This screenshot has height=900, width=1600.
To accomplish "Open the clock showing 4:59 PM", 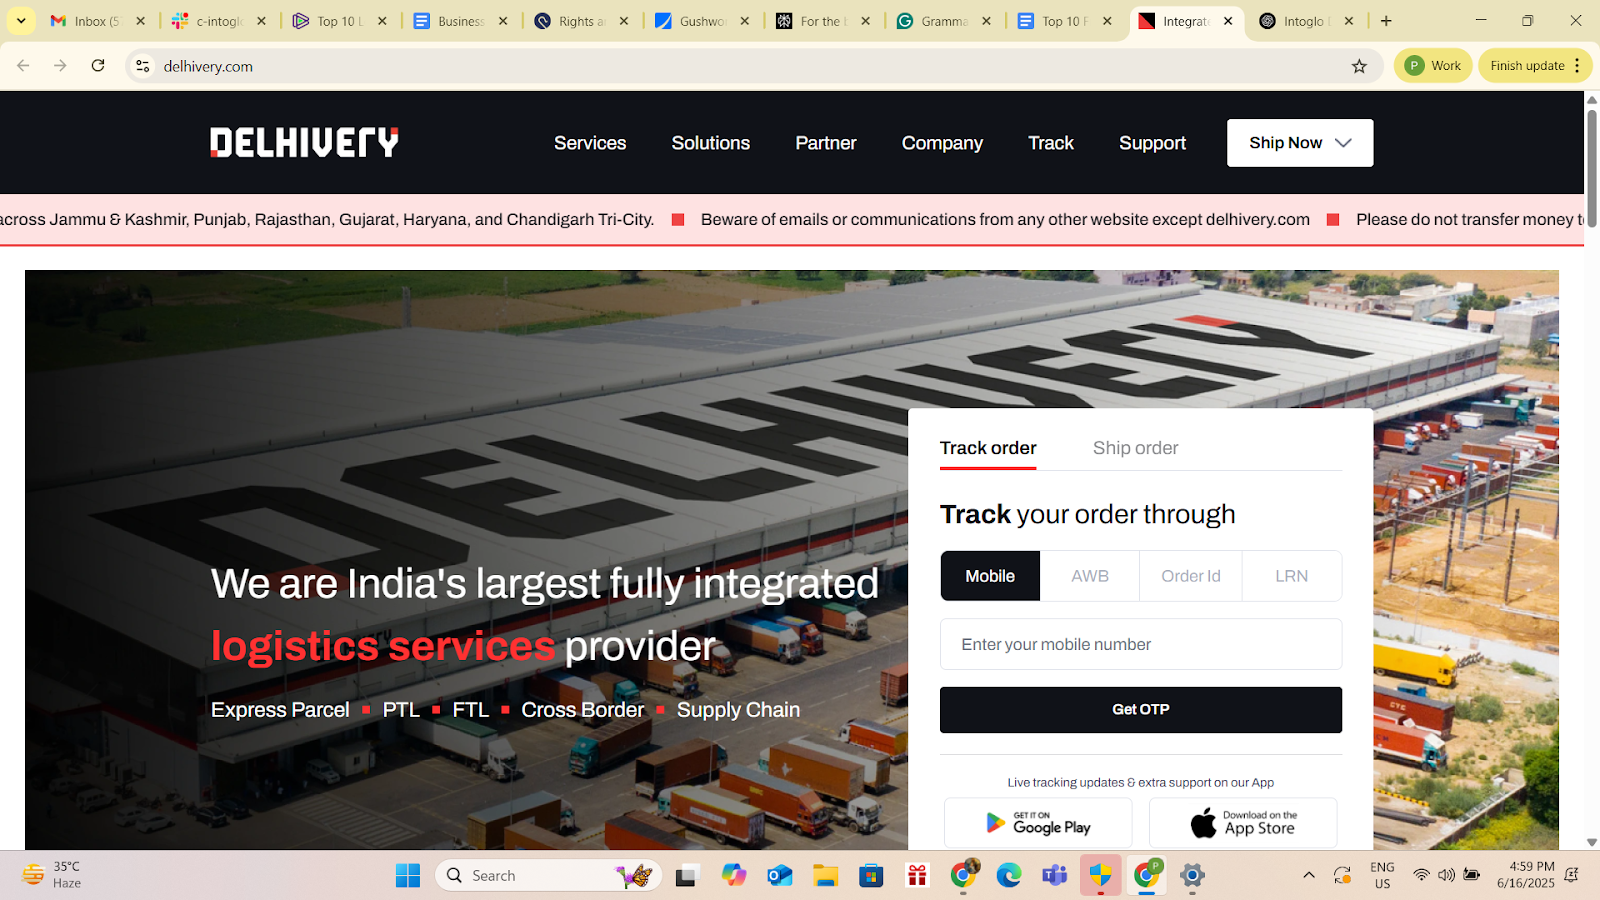I will click(1525, 875).
